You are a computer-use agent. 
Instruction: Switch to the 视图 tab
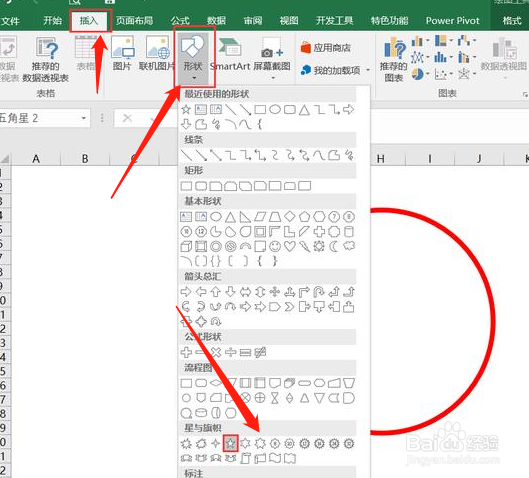click(289, 21)
